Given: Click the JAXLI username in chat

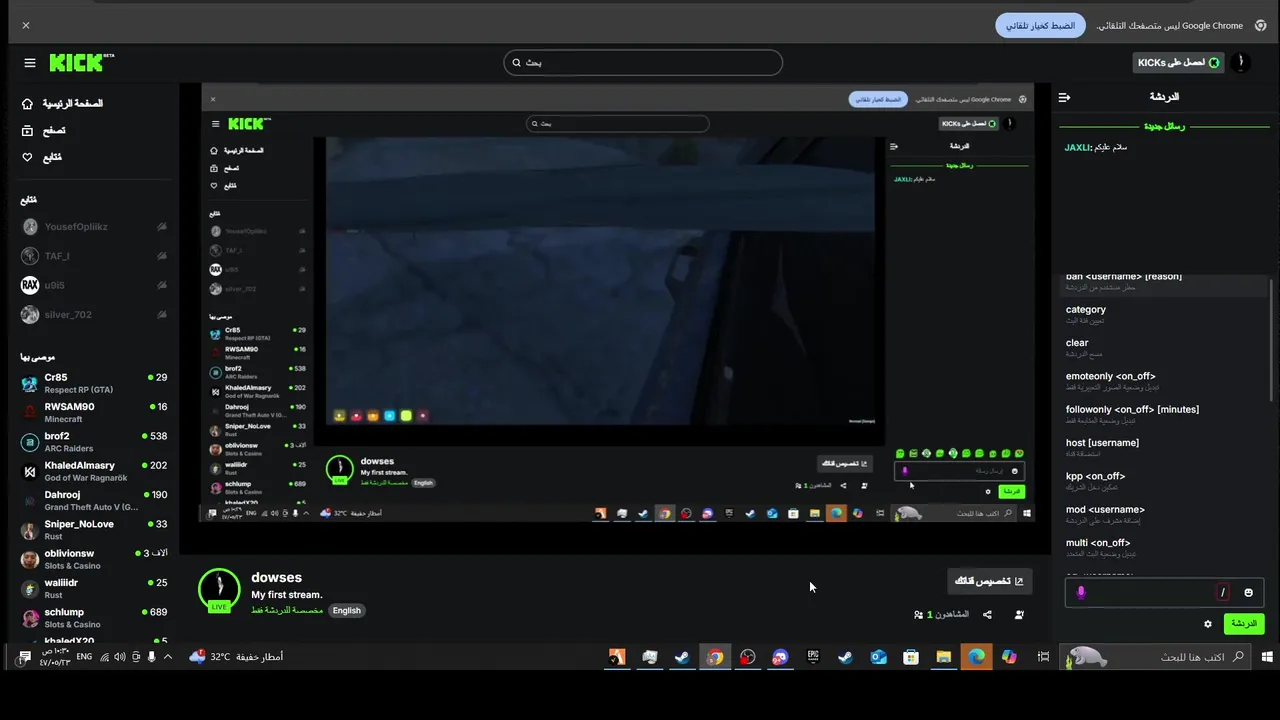Looking at the screenshot, I should pos(1077,147).
